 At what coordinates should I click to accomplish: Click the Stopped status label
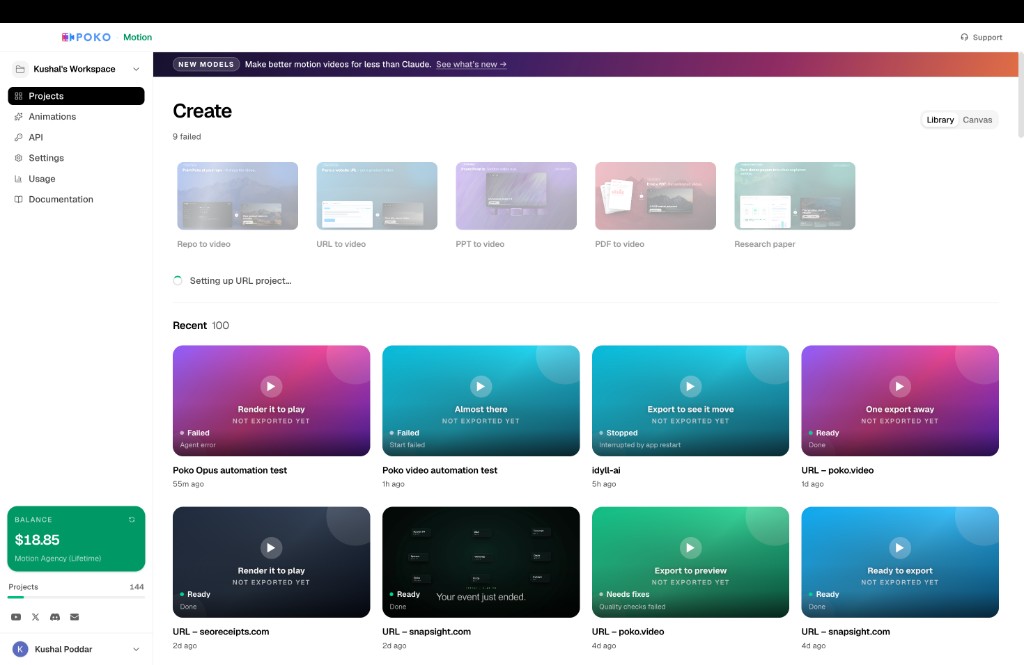[x=622, y=433]
